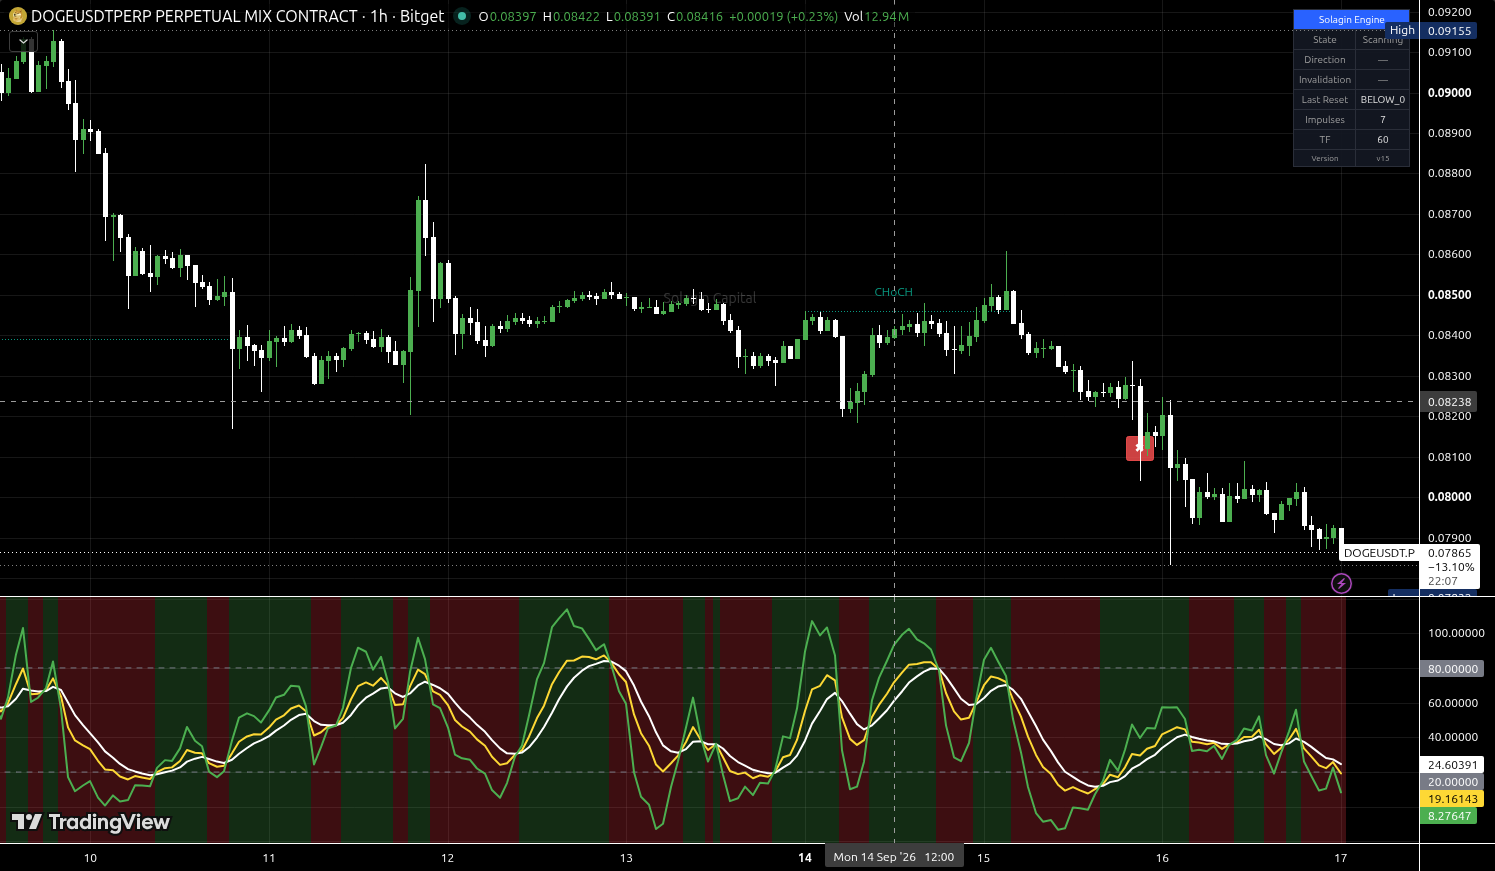Click the 40.00000 oscillator scale label

(1453, 737)
